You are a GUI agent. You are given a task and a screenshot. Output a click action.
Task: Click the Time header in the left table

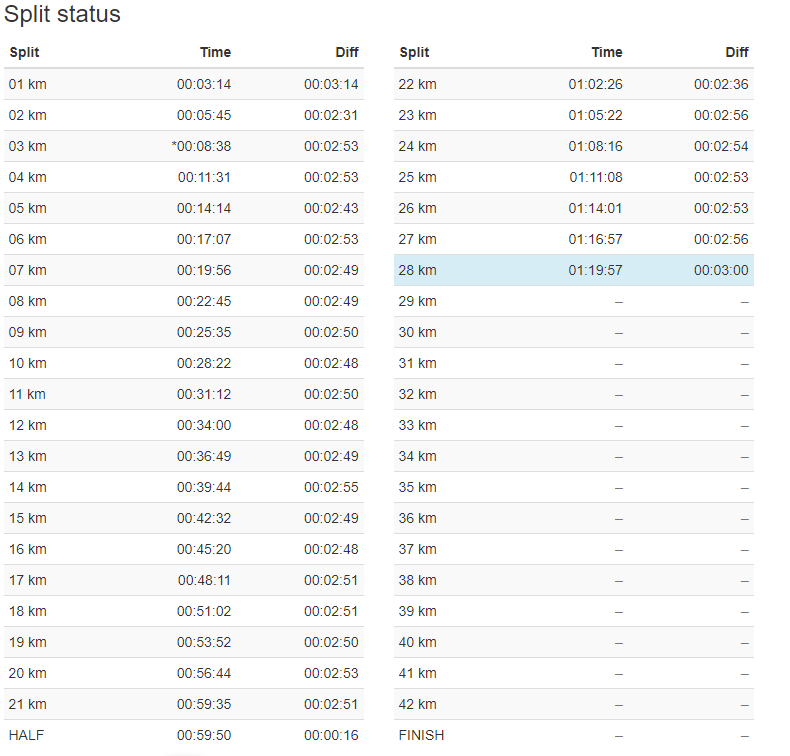(215, 52)
